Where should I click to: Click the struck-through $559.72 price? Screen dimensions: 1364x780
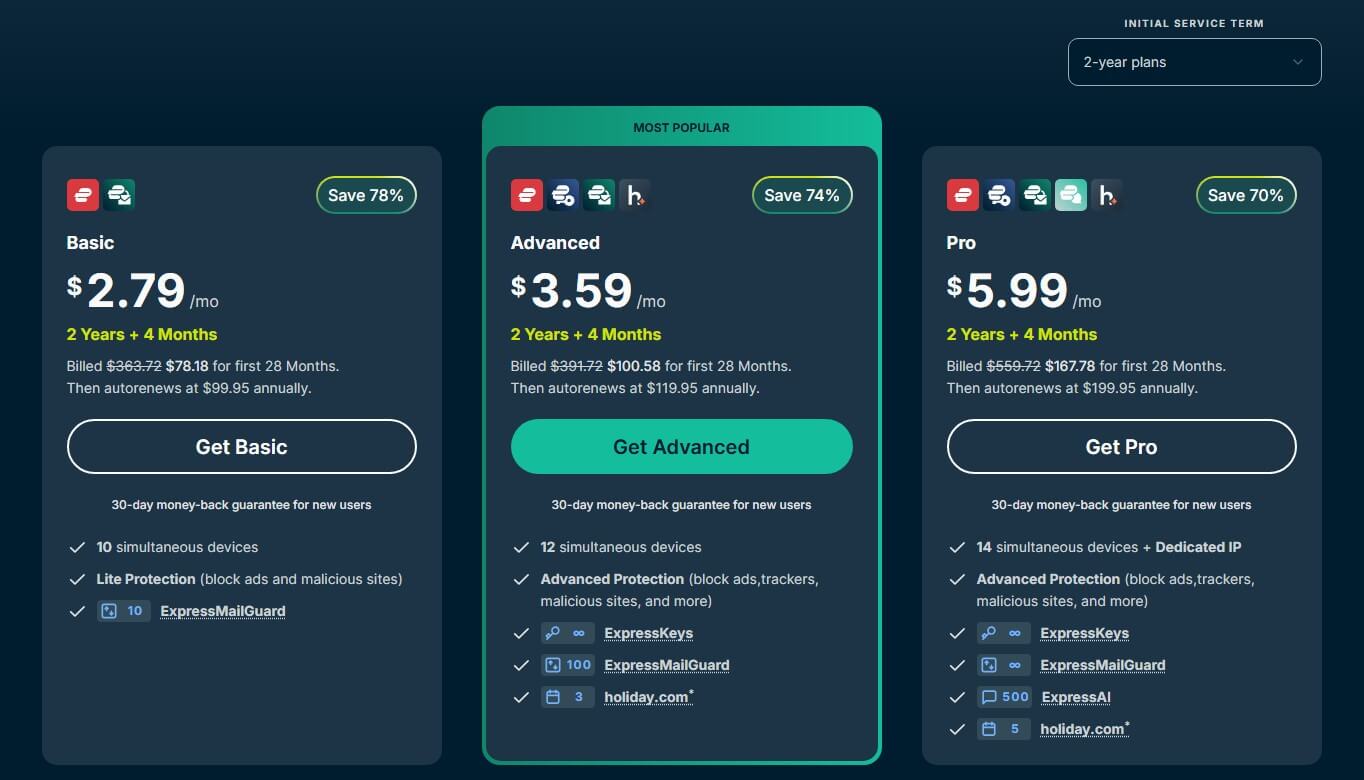click(x=1014, y=366)
